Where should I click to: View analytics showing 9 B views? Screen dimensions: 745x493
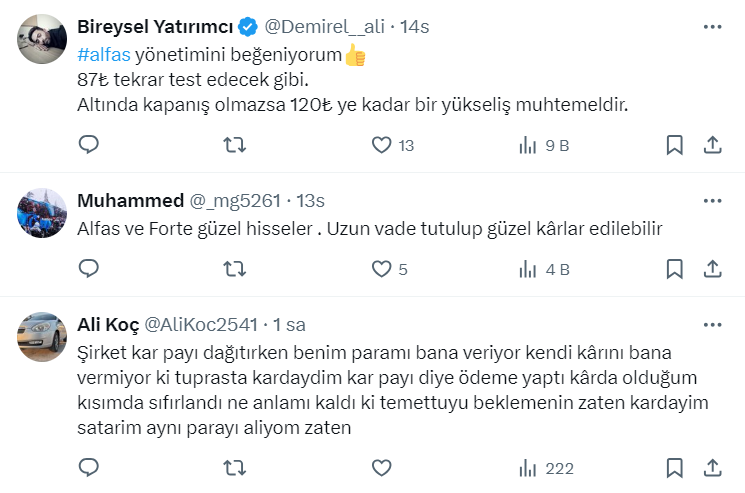tap(527, 146)
